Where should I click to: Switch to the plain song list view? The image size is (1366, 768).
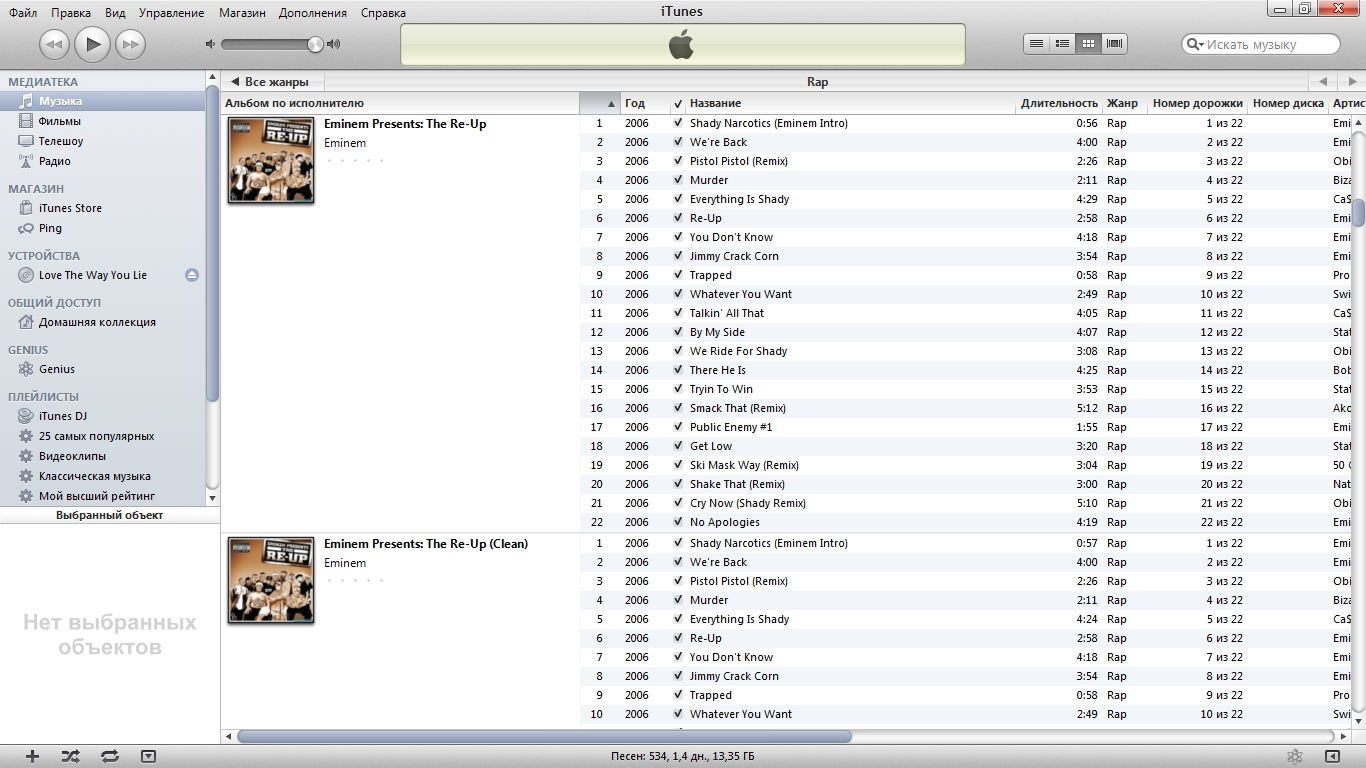(x=1037, y=44)
